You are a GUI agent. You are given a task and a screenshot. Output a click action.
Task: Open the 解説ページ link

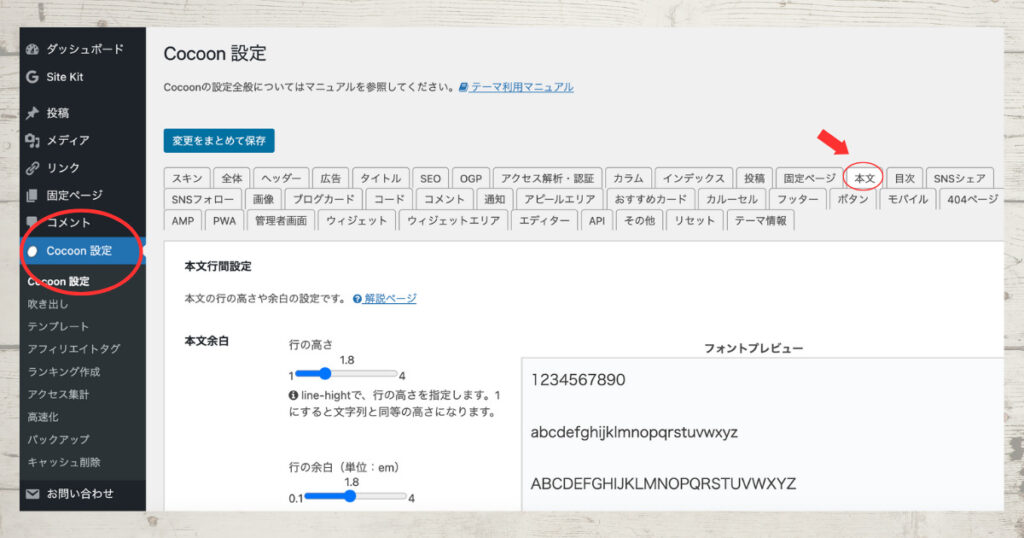pyautogui.click(x=390, y=298)
